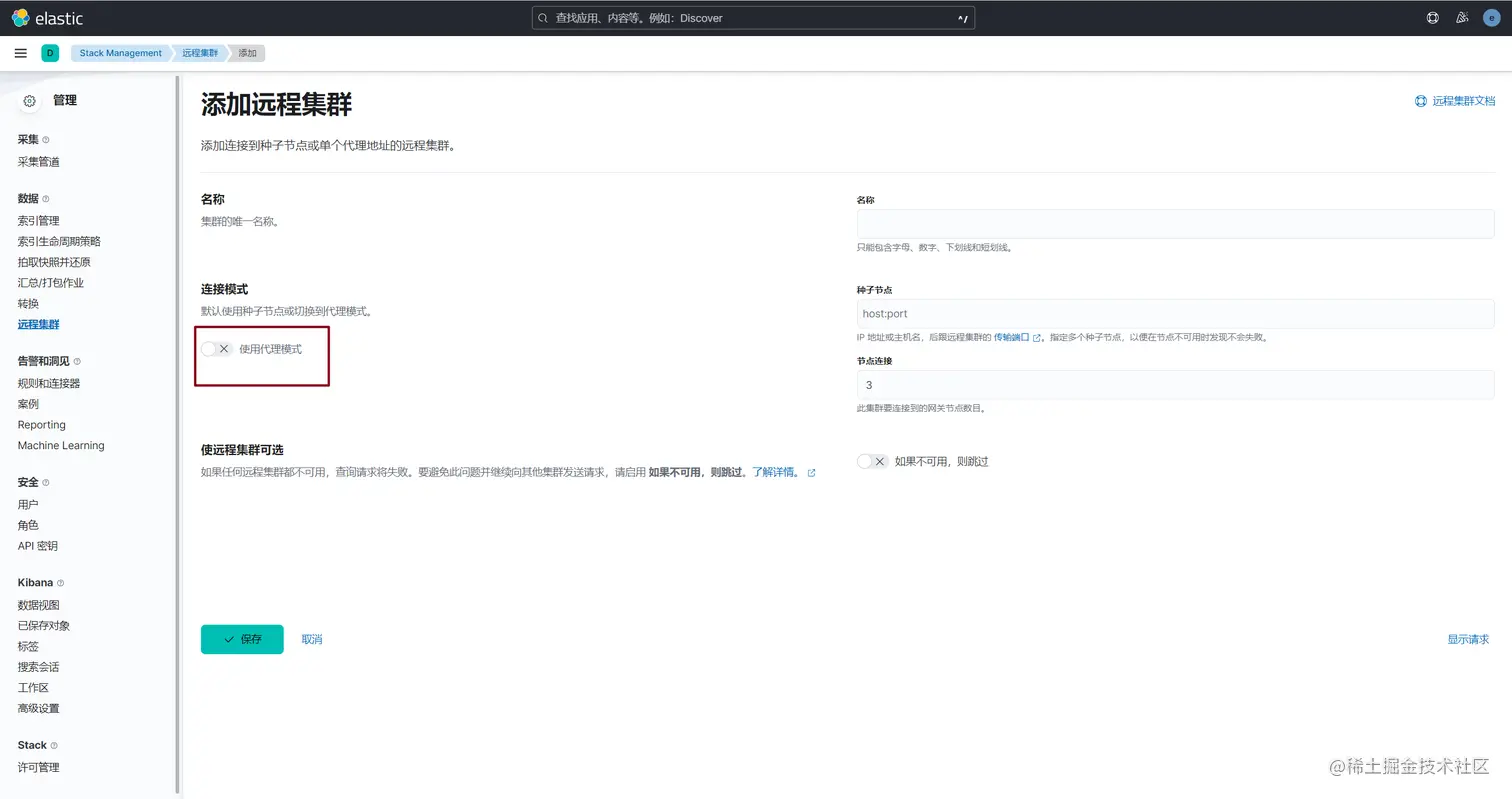Click info icon next to Kibana
The height and width of the screenshot is (799, 1512).
60,583
